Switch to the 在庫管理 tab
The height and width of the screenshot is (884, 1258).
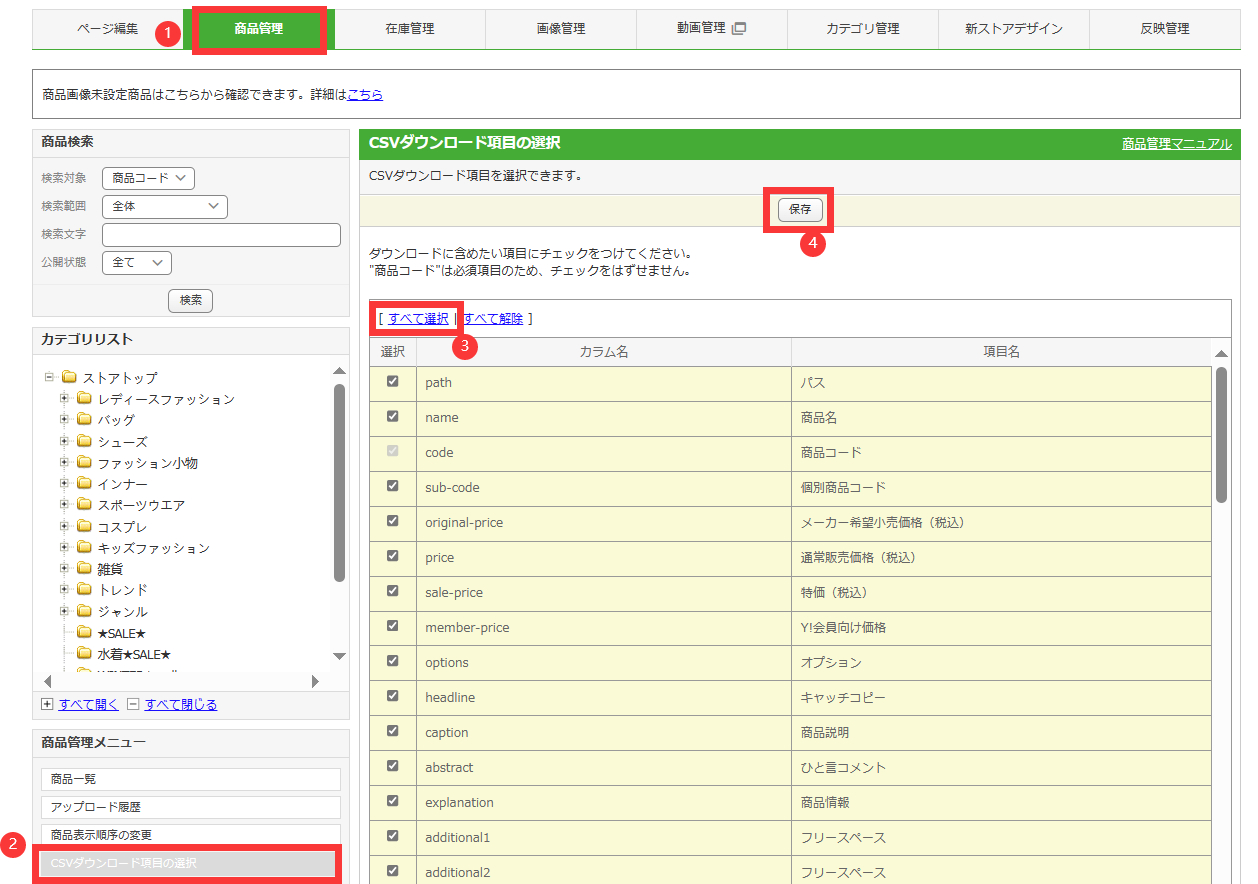click(409, 29)
